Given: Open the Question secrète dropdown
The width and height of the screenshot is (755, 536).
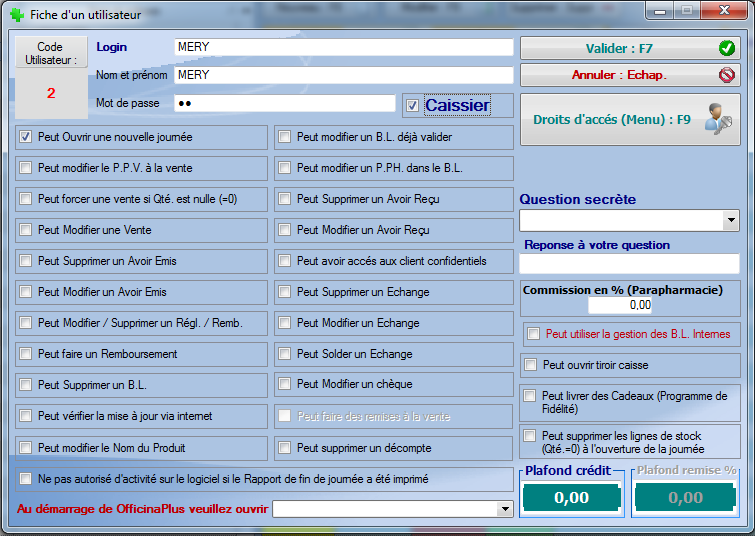Looking at the screenshot, I should point(730,220).
